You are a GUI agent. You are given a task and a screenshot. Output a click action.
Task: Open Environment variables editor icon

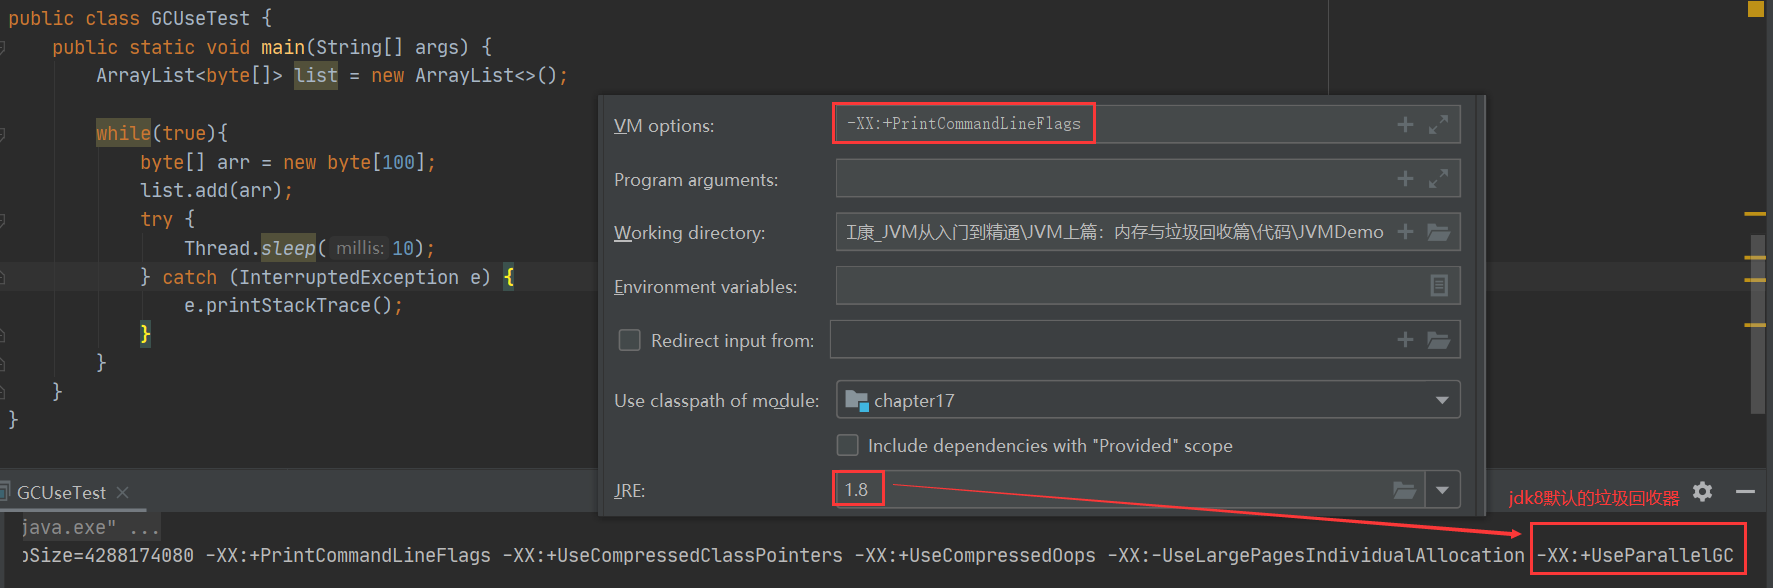1439,286
